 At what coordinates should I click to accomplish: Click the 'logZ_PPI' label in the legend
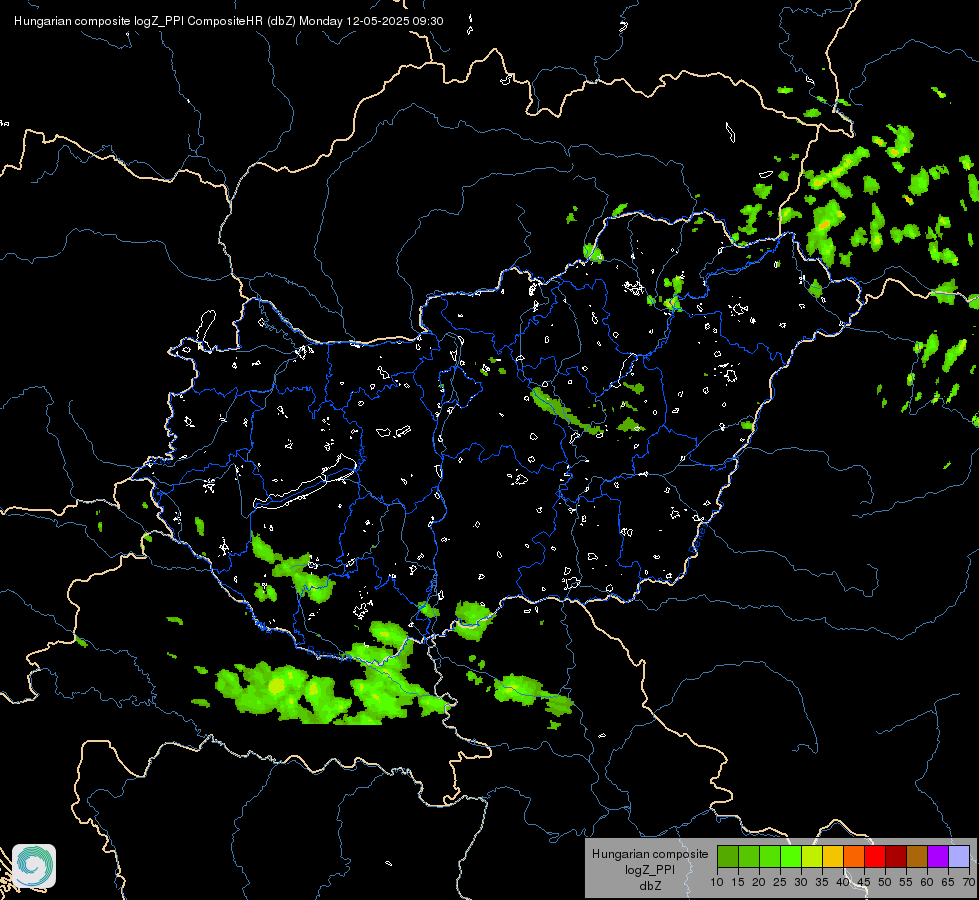point(650,870)
